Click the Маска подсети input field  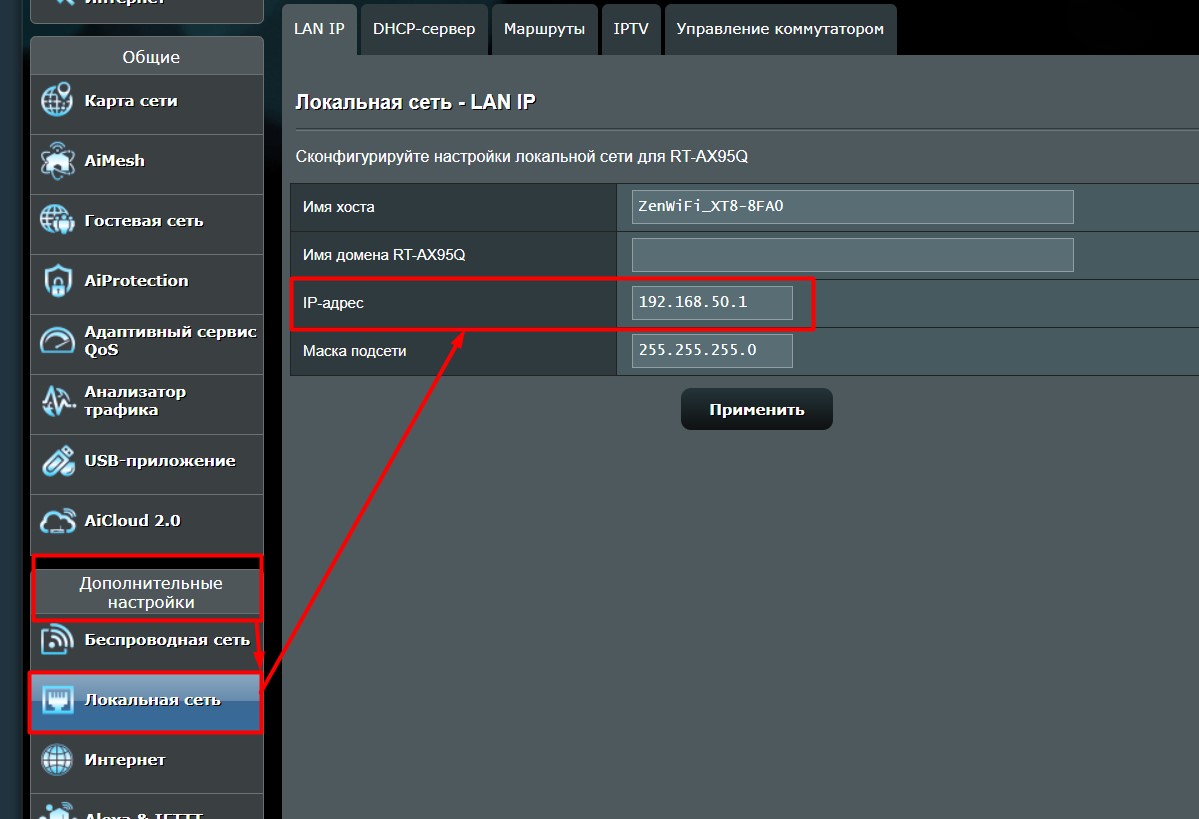(x=712, y=351)
